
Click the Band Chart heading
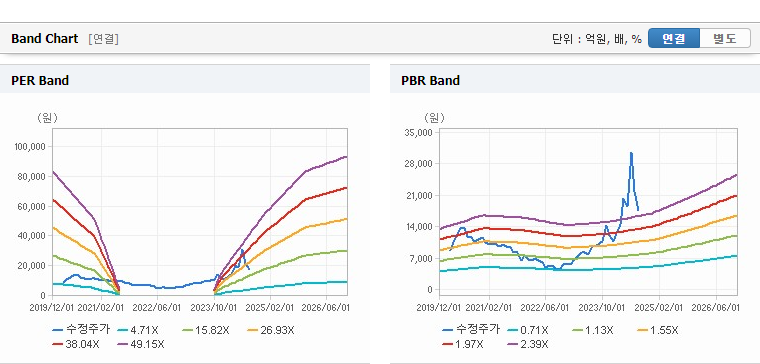click(45, 39)
